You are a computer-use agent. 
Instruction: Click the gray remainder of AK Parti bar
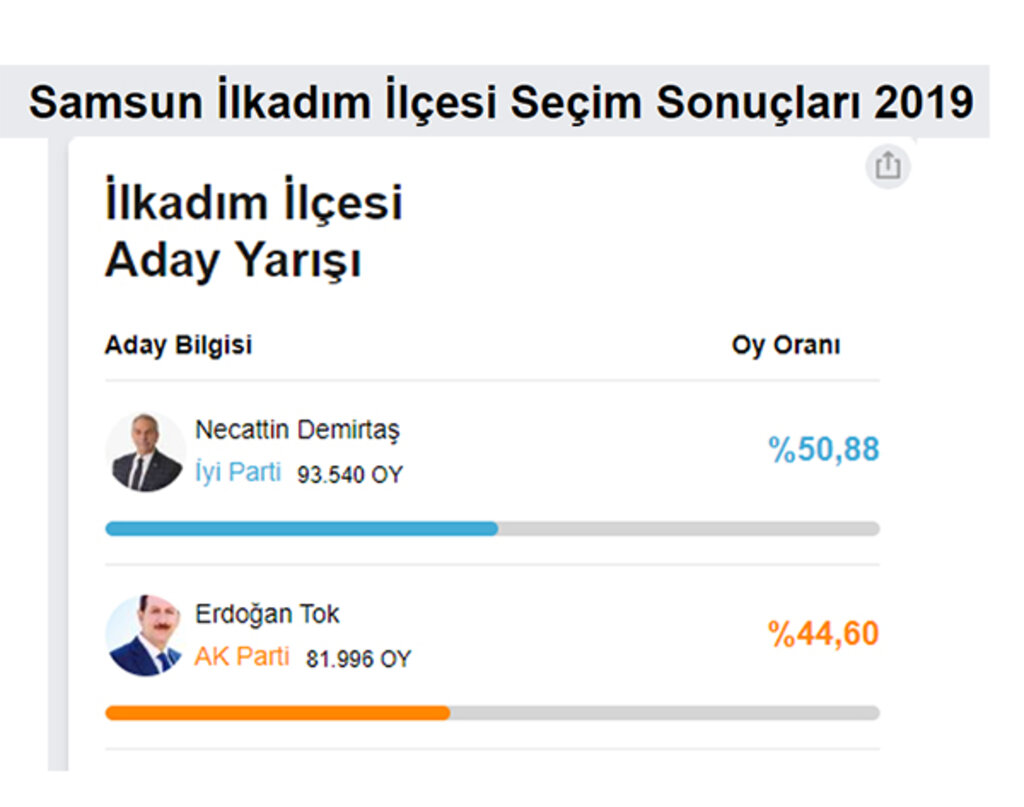[665, 712]
